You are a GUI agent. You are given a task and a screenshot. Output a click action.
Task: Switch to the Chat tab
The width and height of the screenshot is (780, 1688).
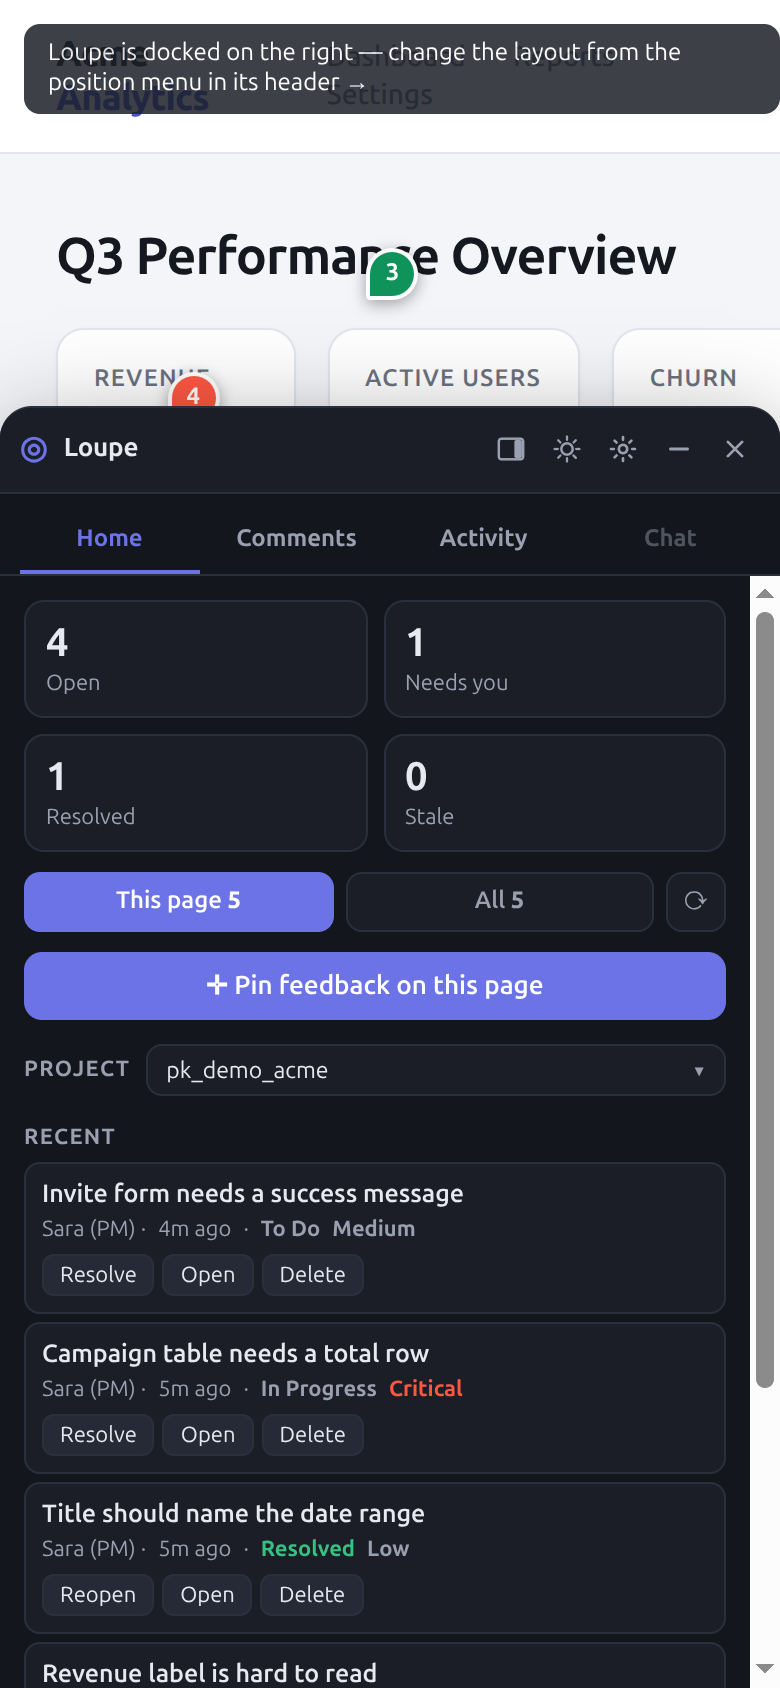point(670,538)
